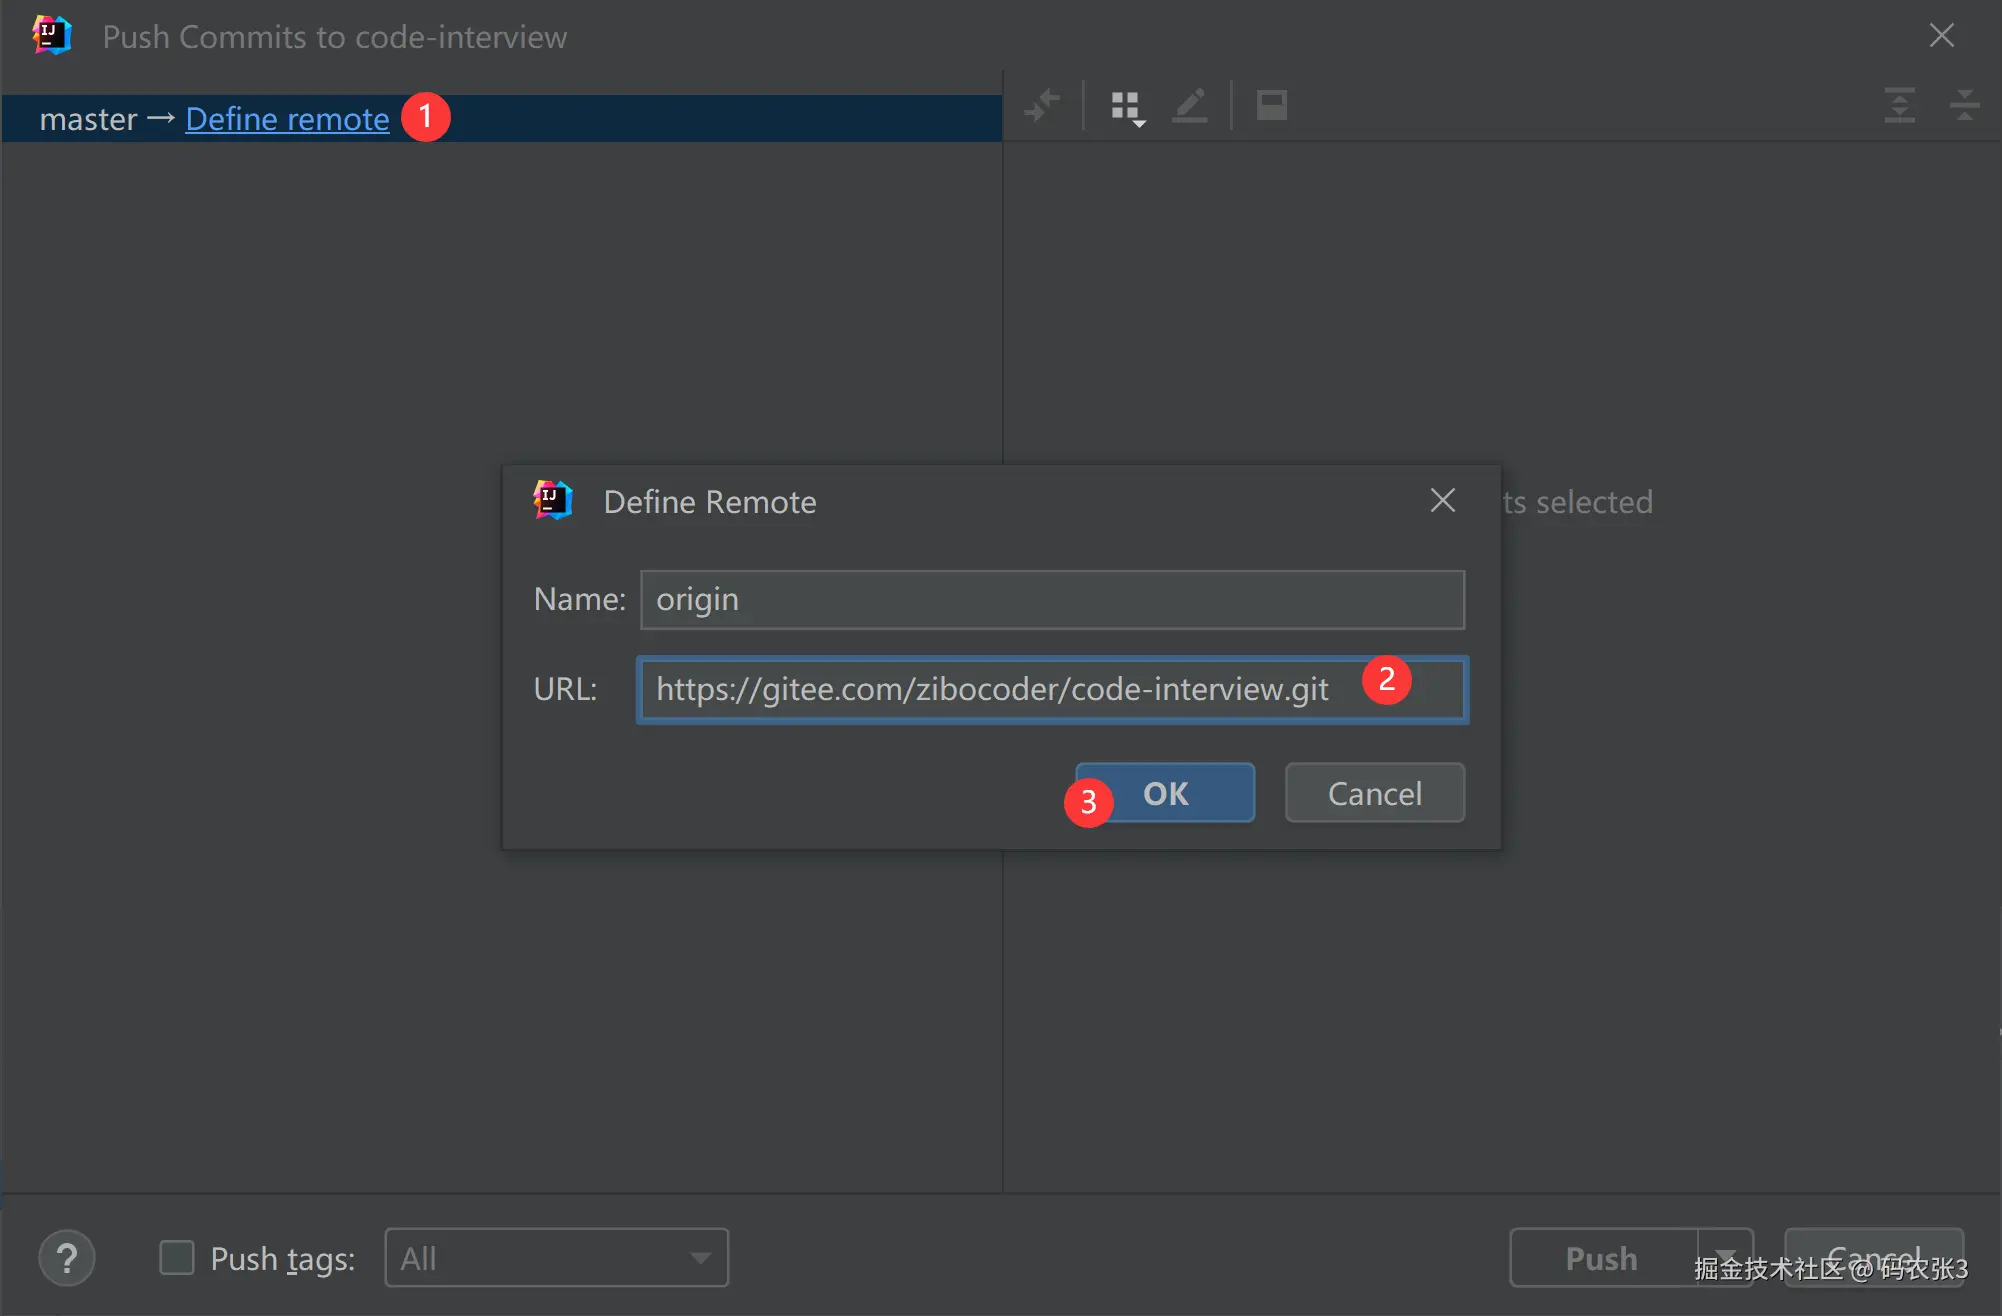The height and width of the screenshot is (1316, 2002).
Task: Click the IntelliJ logo in Define Remote dialog
Action: 553,501
